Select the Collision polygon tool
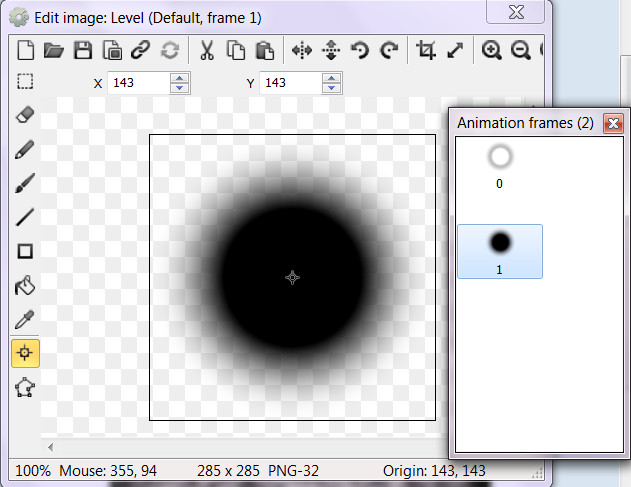This screenshot has height=487, width=631. pyautogui.click(x=26, y=388)
